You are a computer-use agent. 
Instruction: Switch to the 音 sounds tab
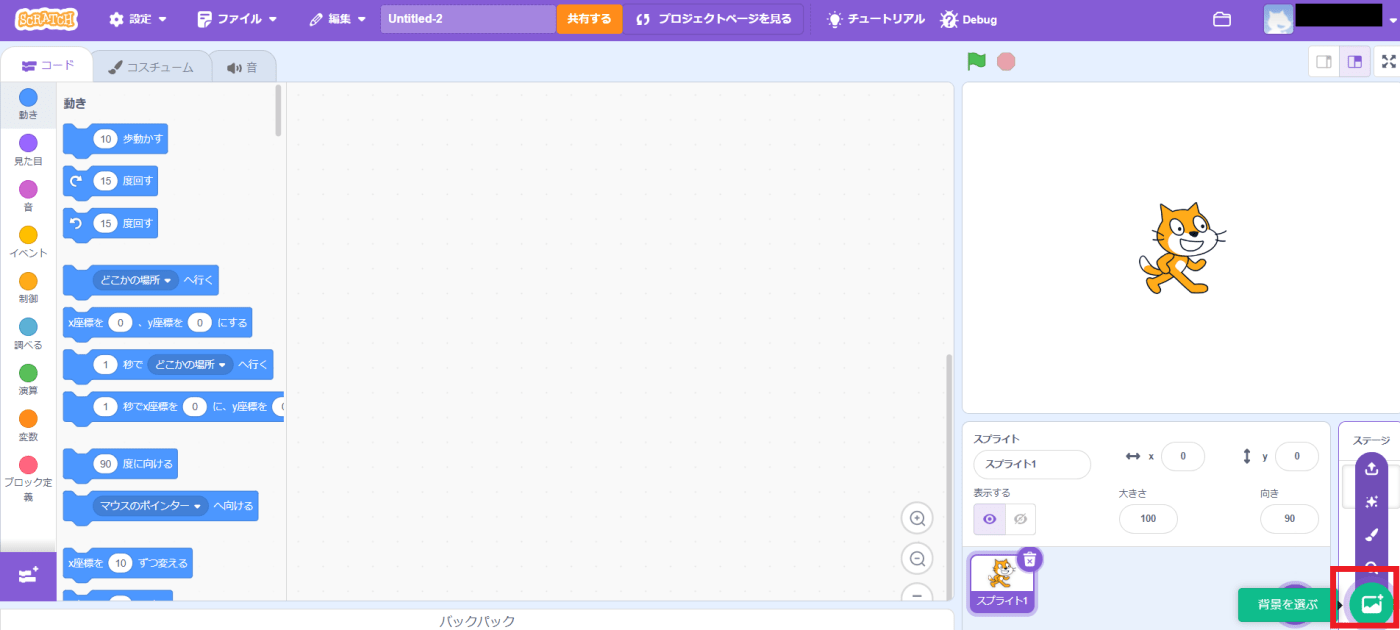pyautogui.click(x=243, y=67)
